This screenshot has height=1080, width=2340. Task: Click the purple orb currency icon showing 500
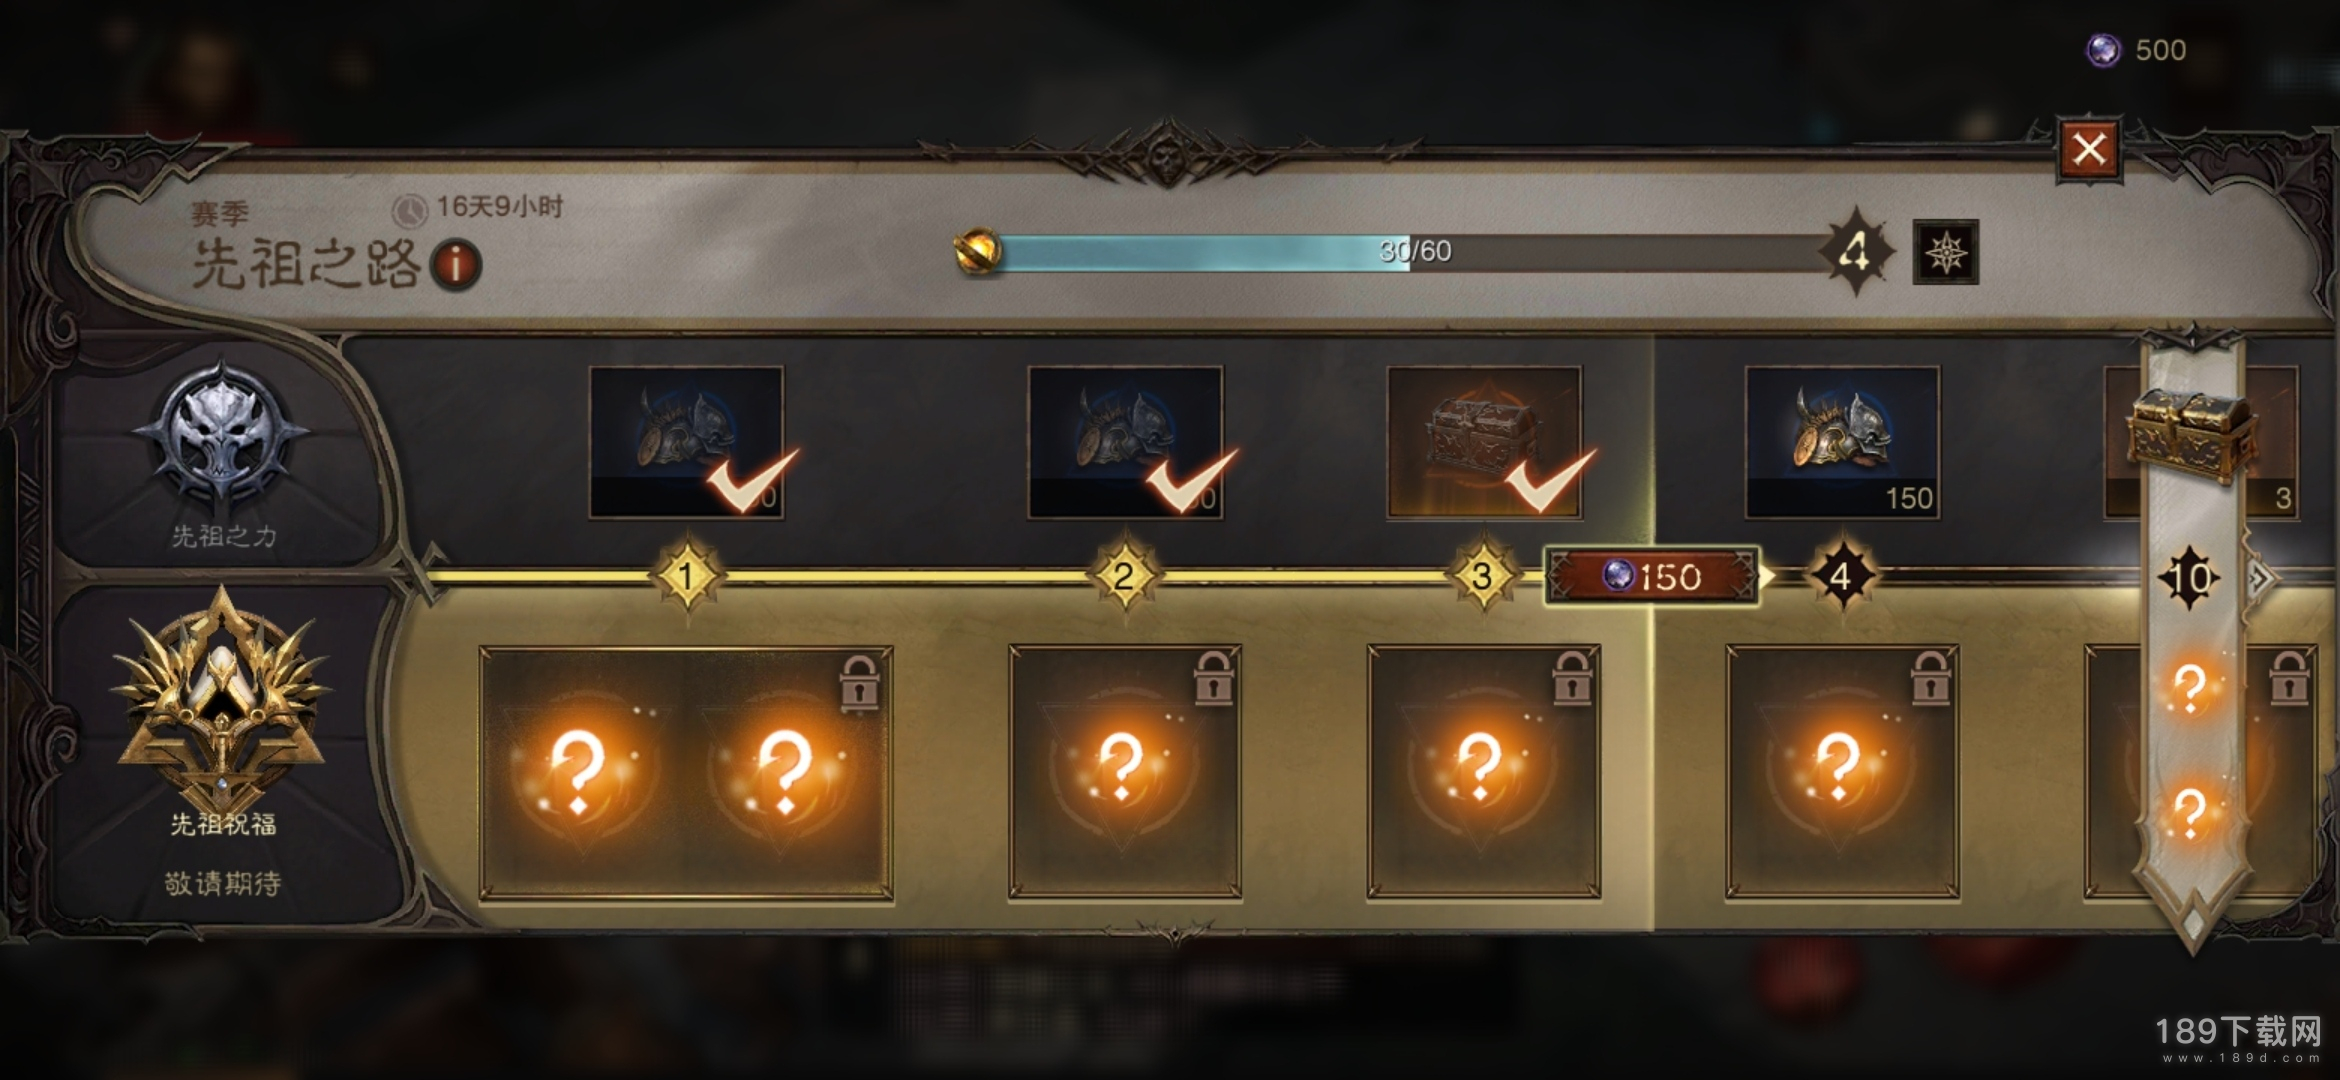(x=2103, y=49)
